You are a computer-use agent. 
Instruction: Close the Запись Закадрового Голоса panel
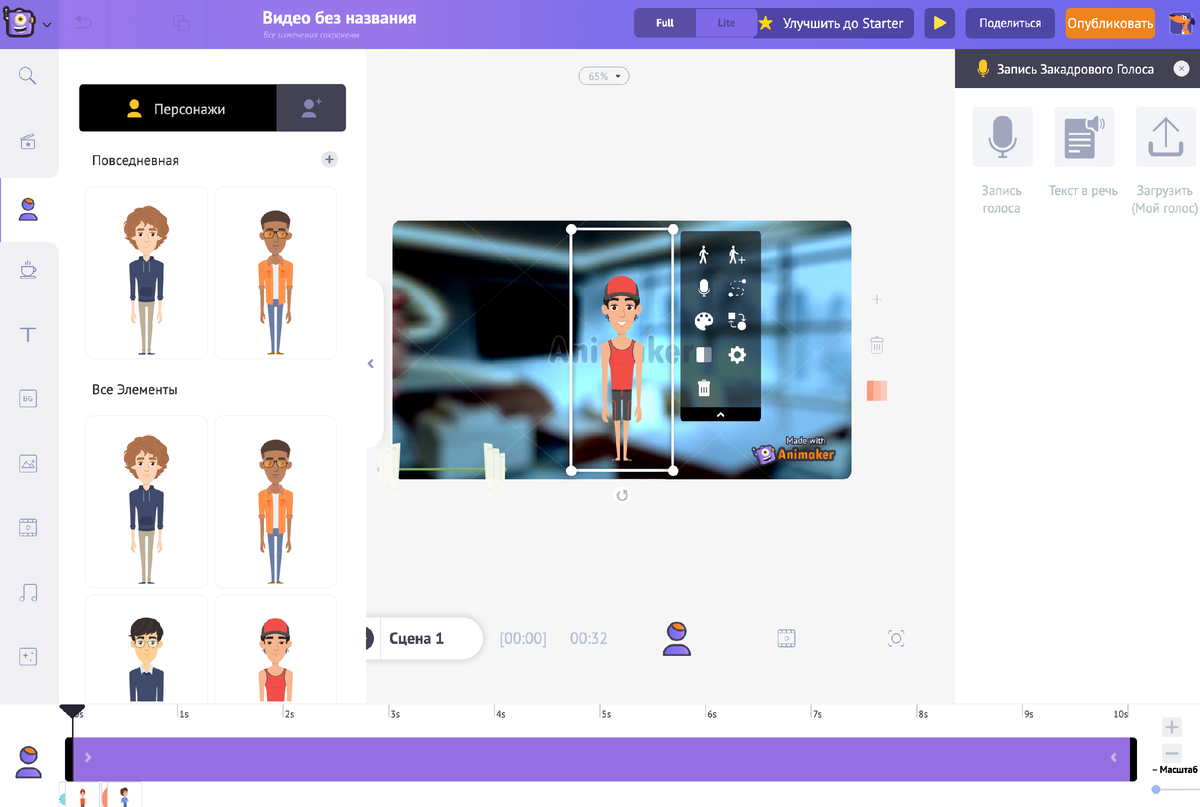pos(1181,69)
